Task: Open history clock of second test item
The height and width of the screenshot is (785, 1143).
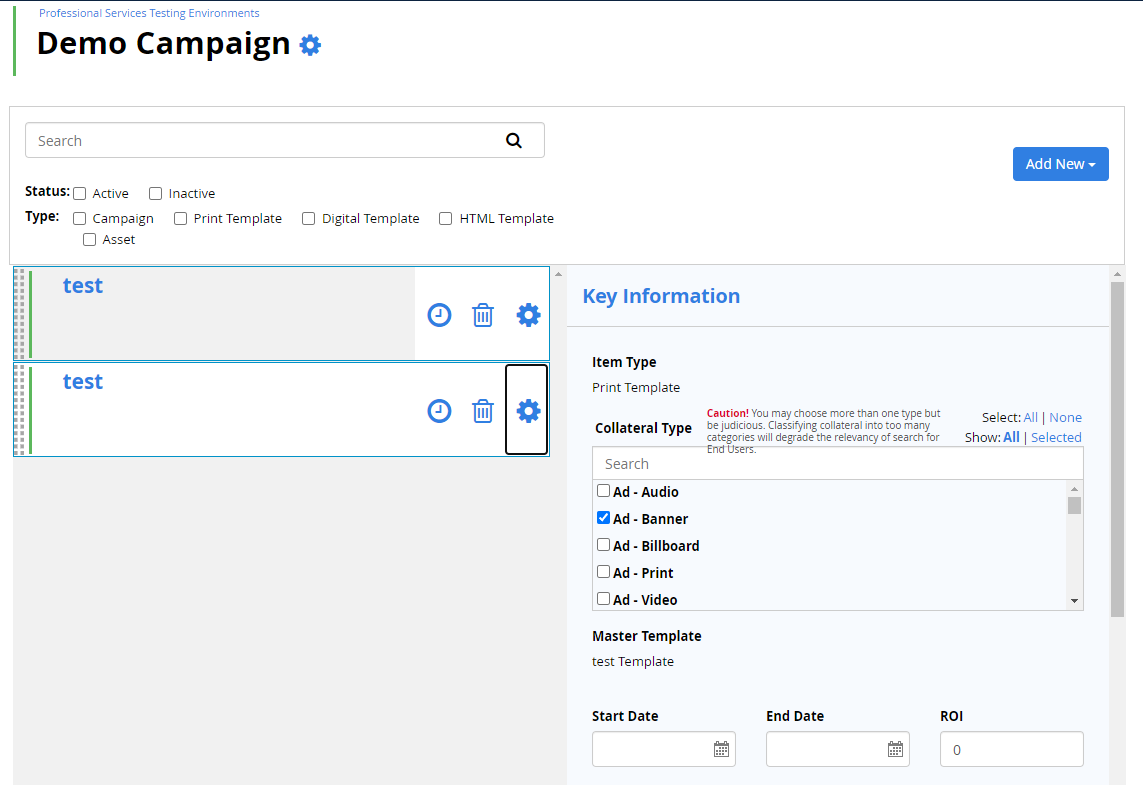Action: click(439, 411)
